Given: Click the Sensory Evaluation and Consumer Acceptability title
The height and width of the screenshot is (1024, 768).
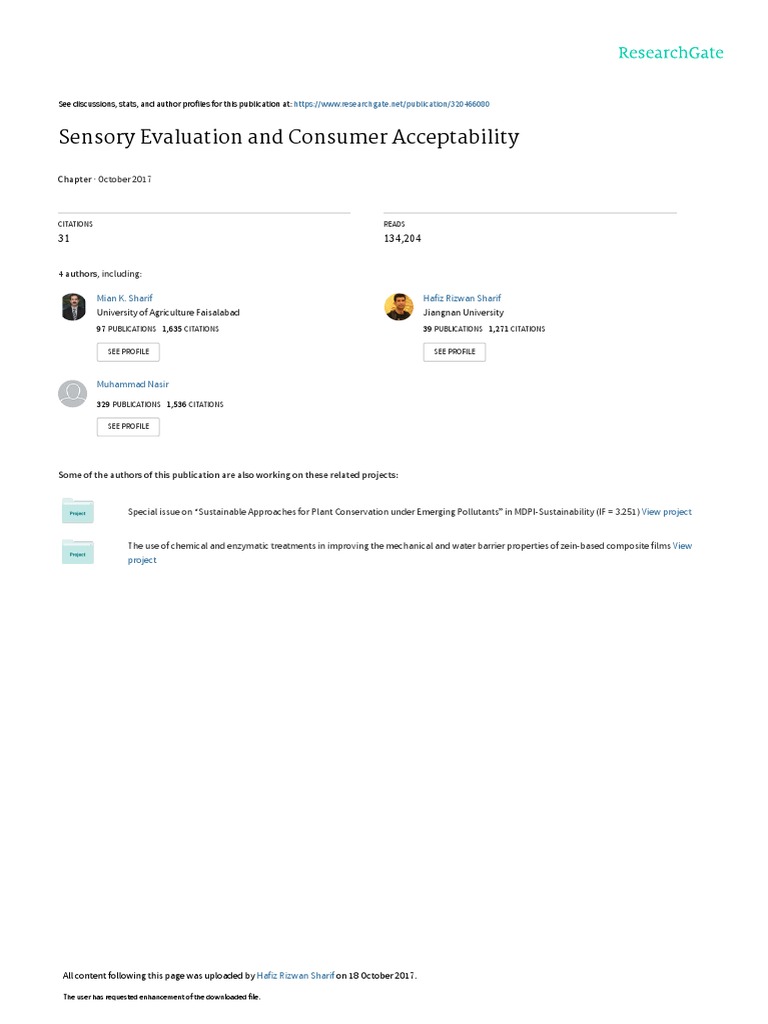Looking at the screenshot, I should click(x=288, y=137).
